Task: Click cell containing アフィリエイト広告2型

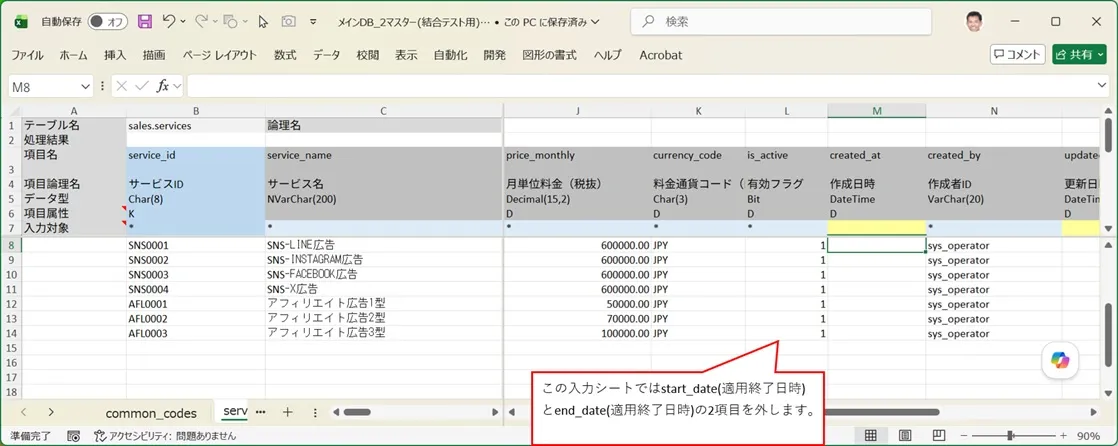Action: (384, 318)
